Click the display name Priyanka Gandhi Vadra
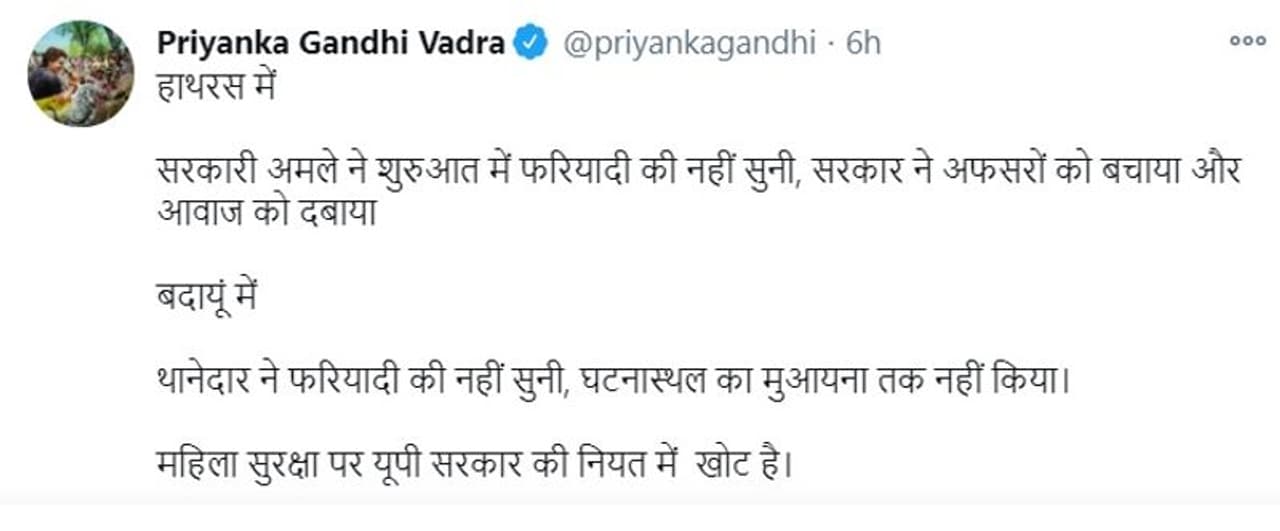Viewport: 1280px width, 531px height. [x=331, y=44]
